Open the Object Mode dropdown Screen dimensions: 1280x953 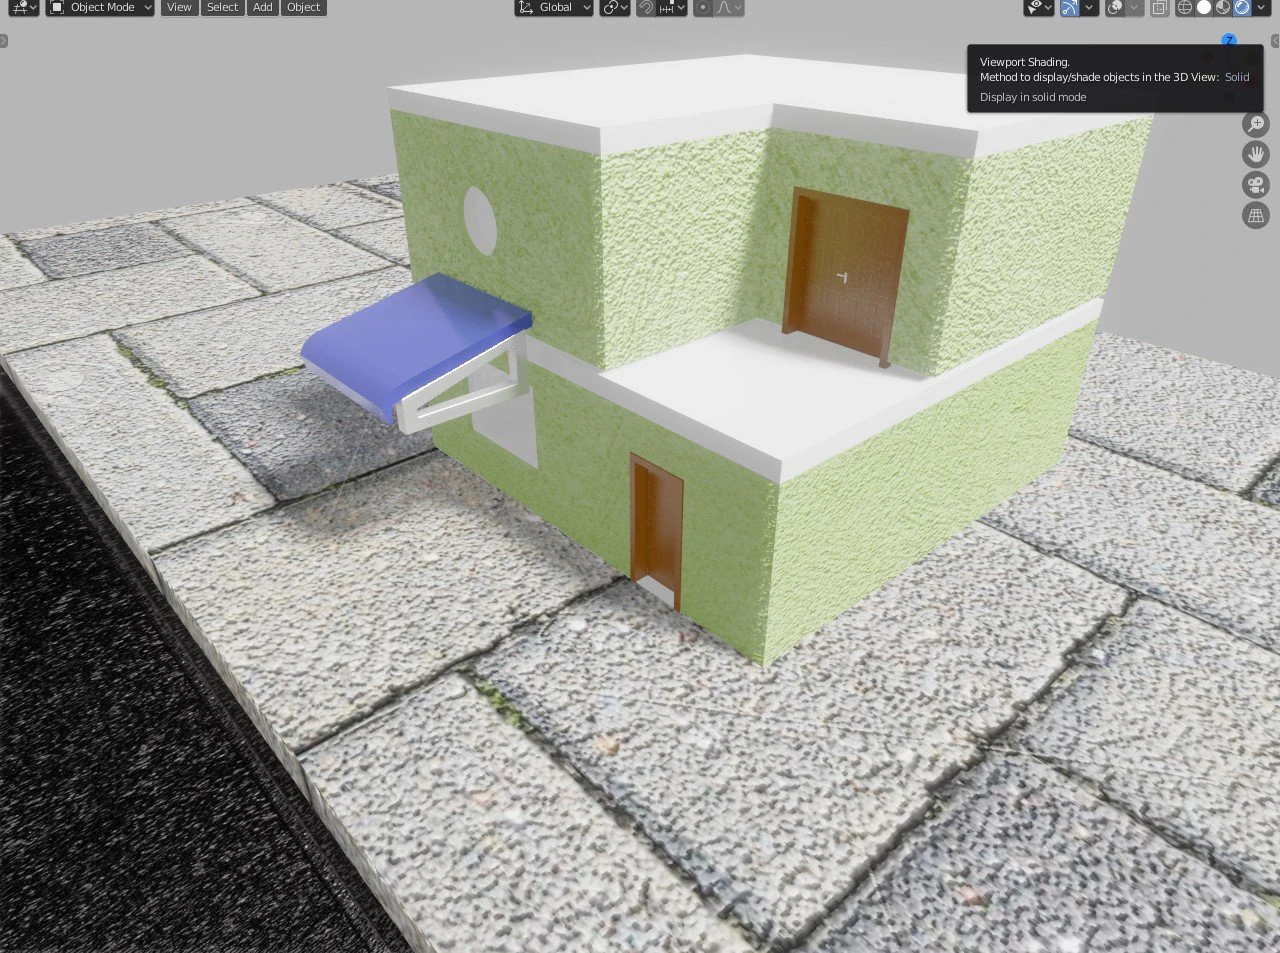pyautogui.click(x=99, y=8)
